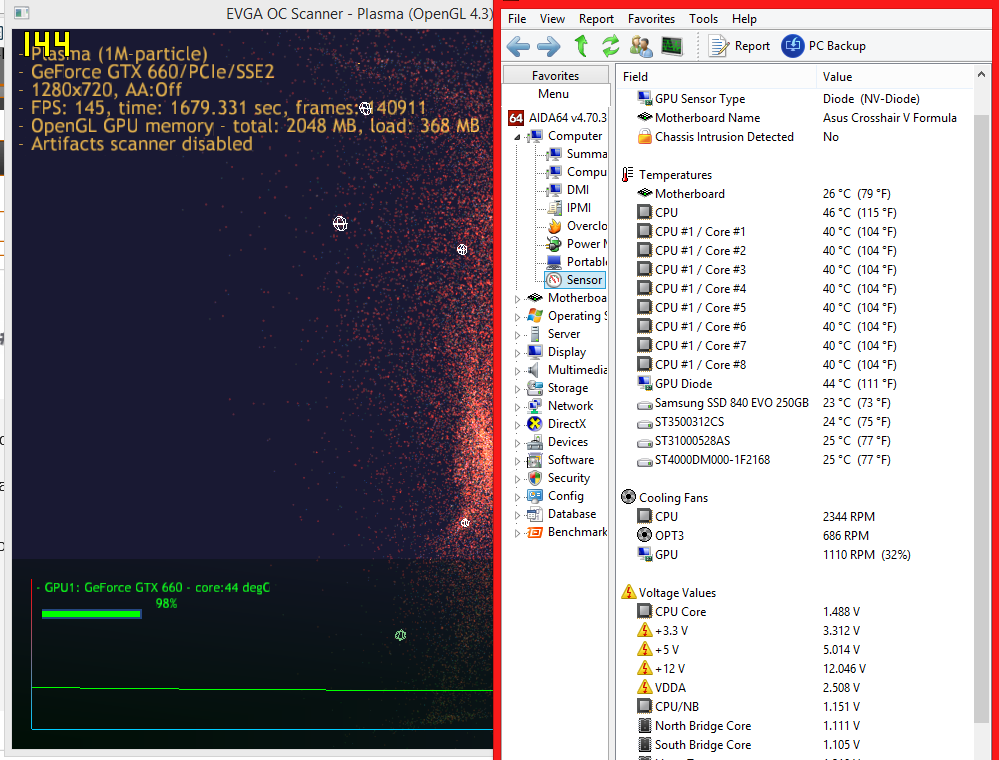The height and width of the screenshot is (760, 999).
Task: Open the View menu
Action: 552,19
